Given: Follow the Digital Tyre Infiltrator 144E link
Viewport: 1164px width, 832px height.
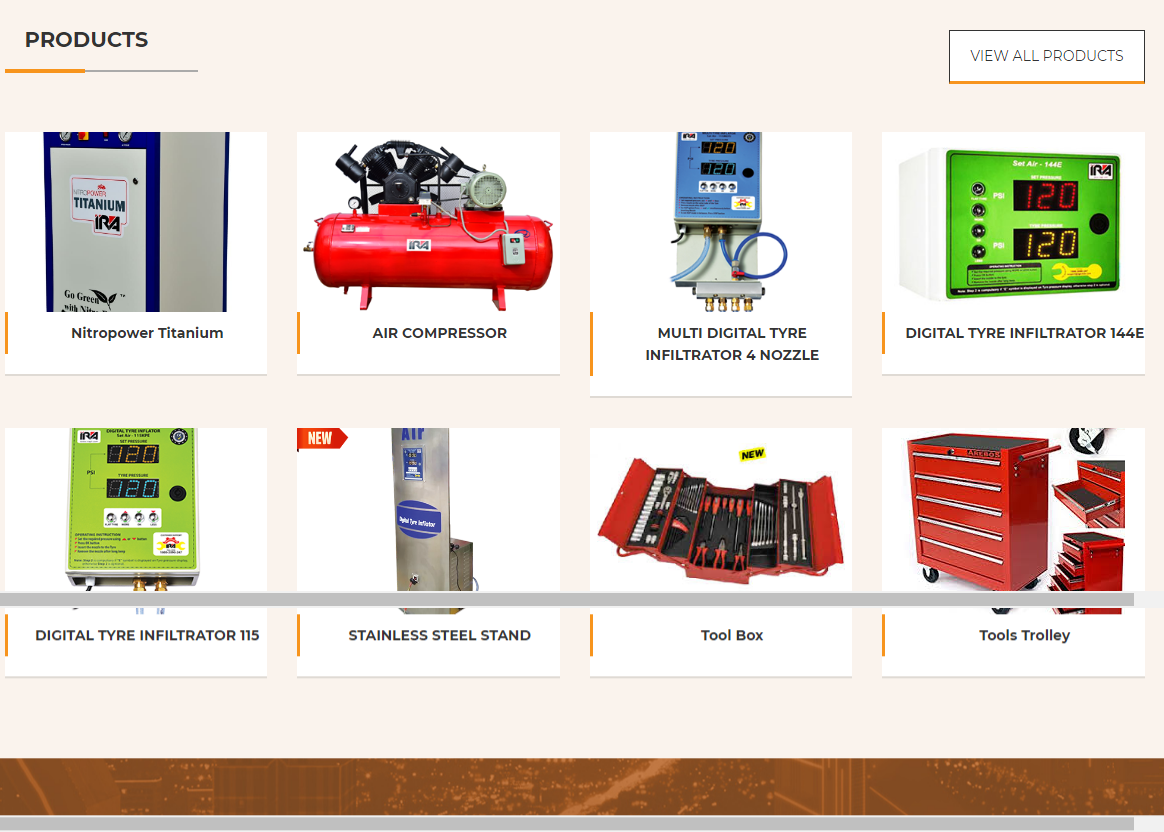Looking at the screenshot, I should pyautogui.click(x=1024, y=333).
